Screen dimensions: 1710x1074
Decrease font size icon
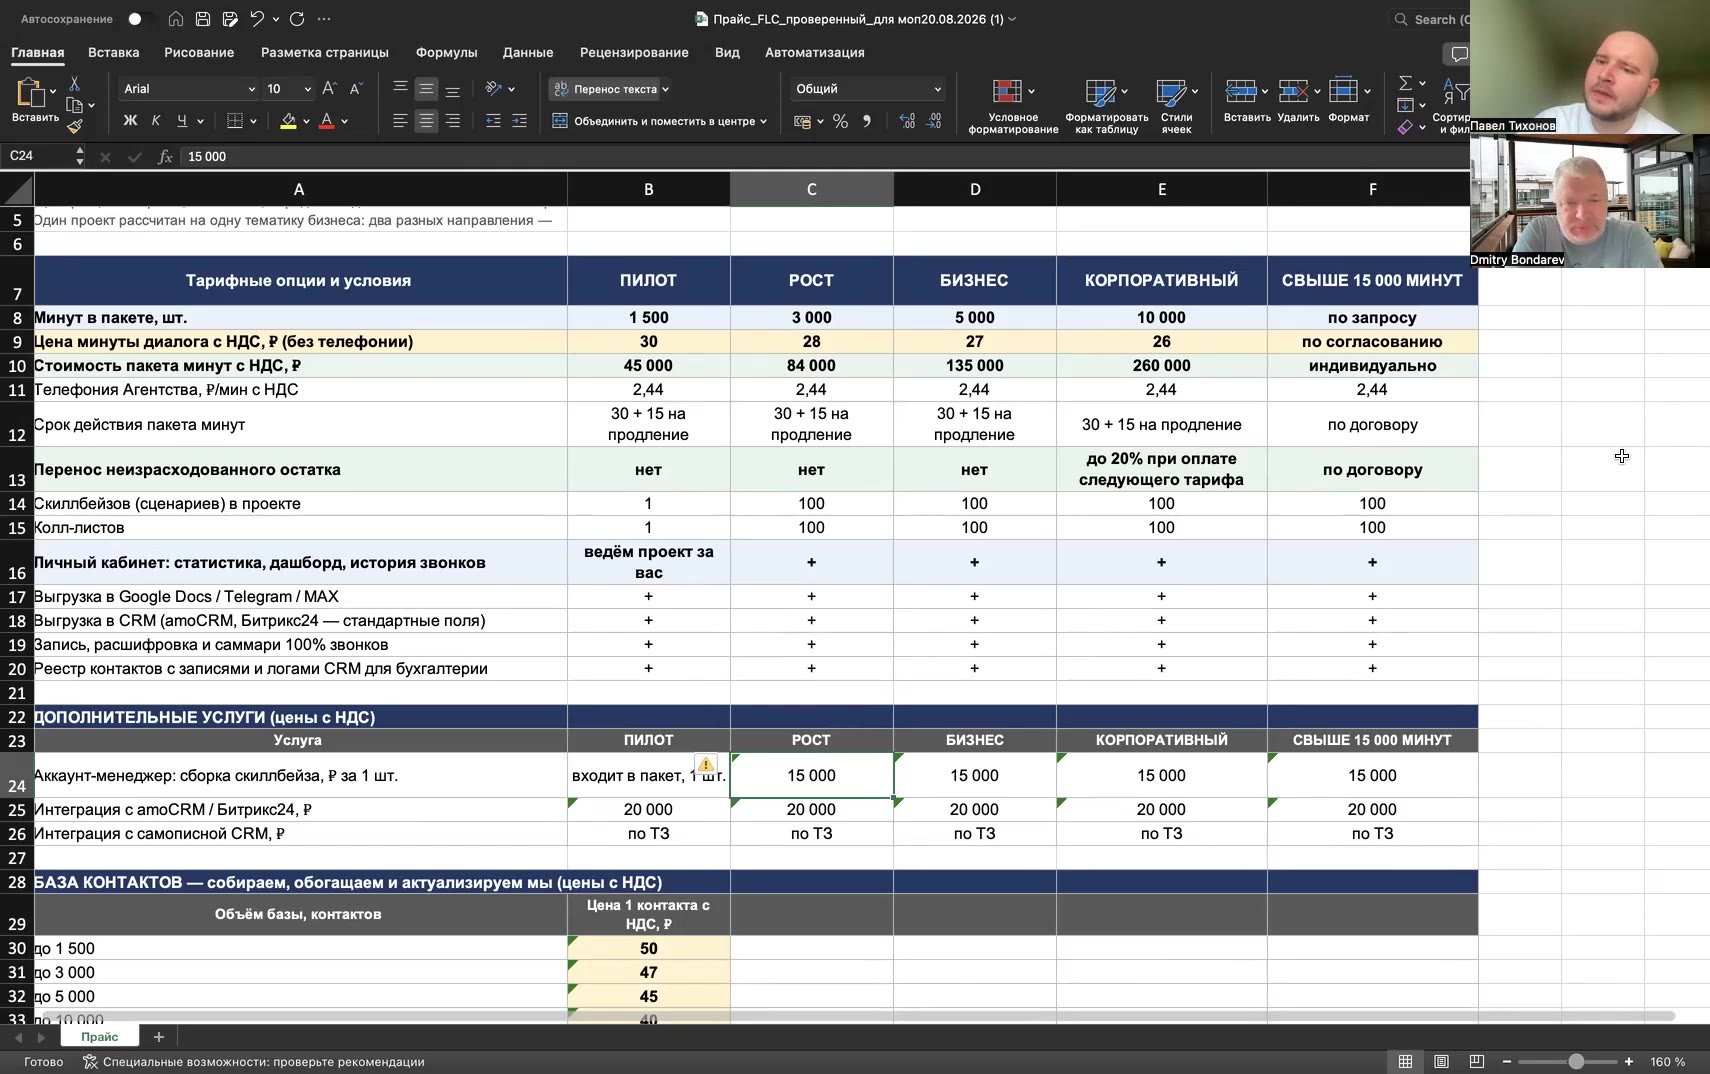[x=355, y=89]
